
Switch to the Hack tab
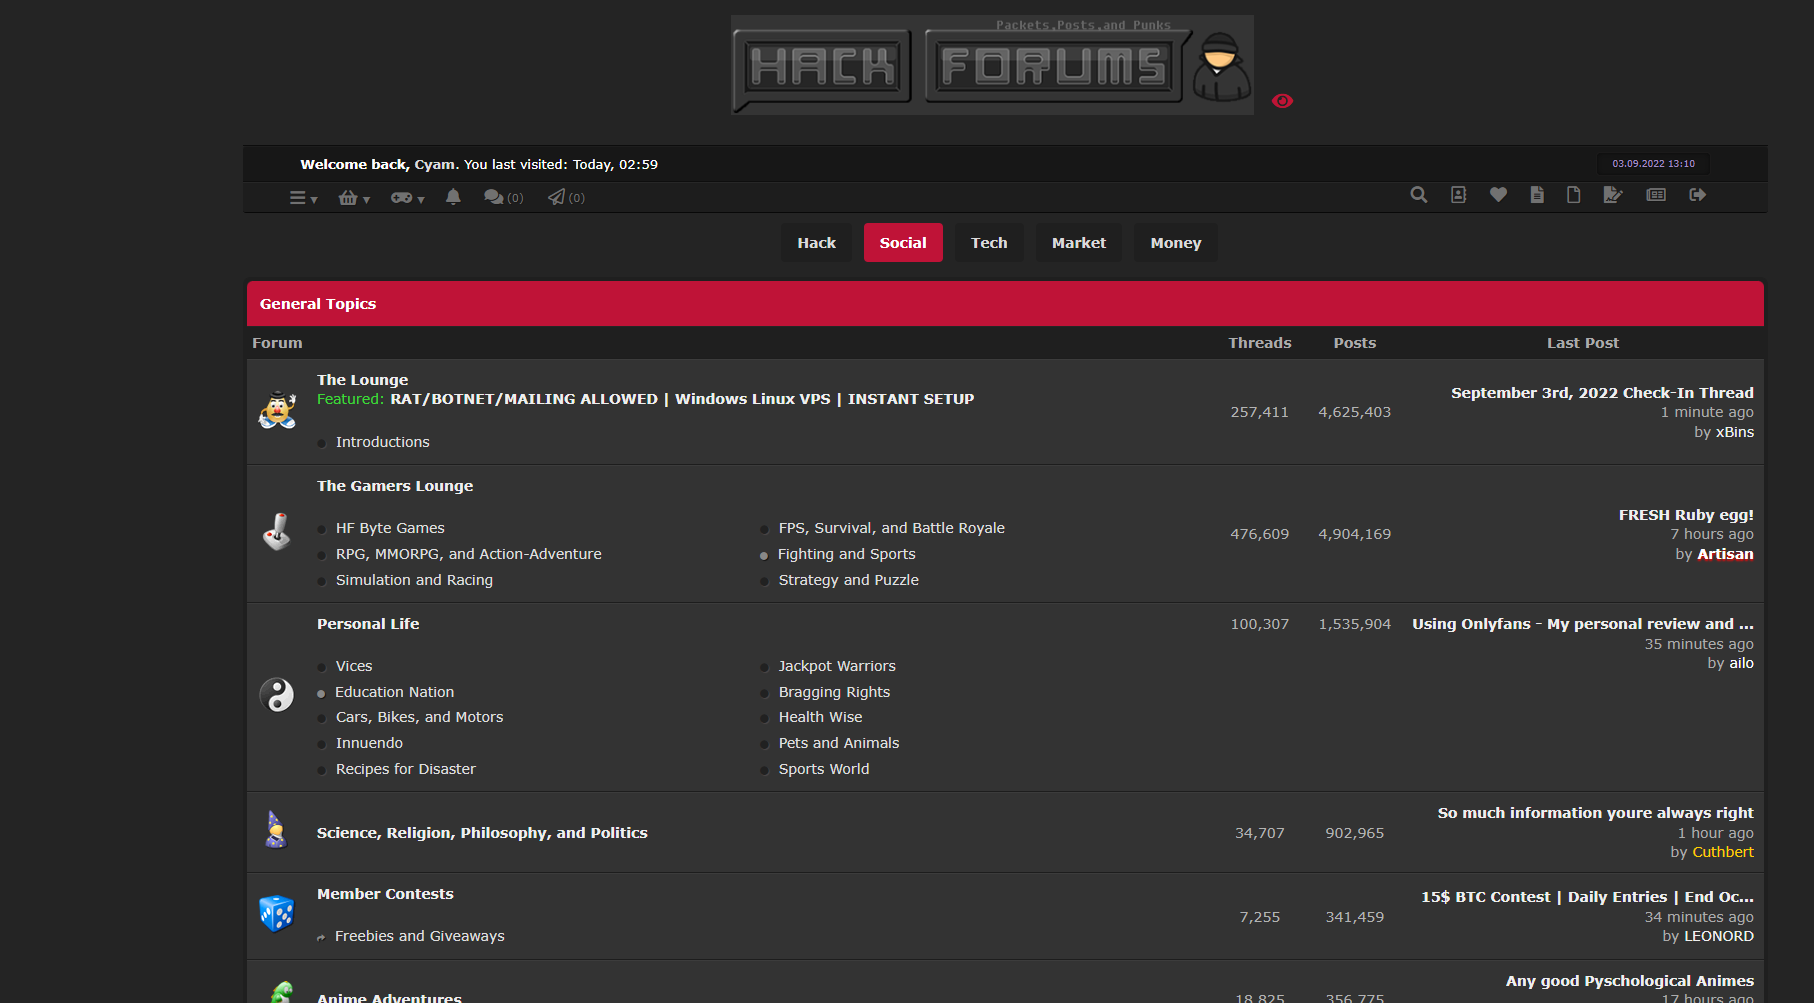[816, 243]
